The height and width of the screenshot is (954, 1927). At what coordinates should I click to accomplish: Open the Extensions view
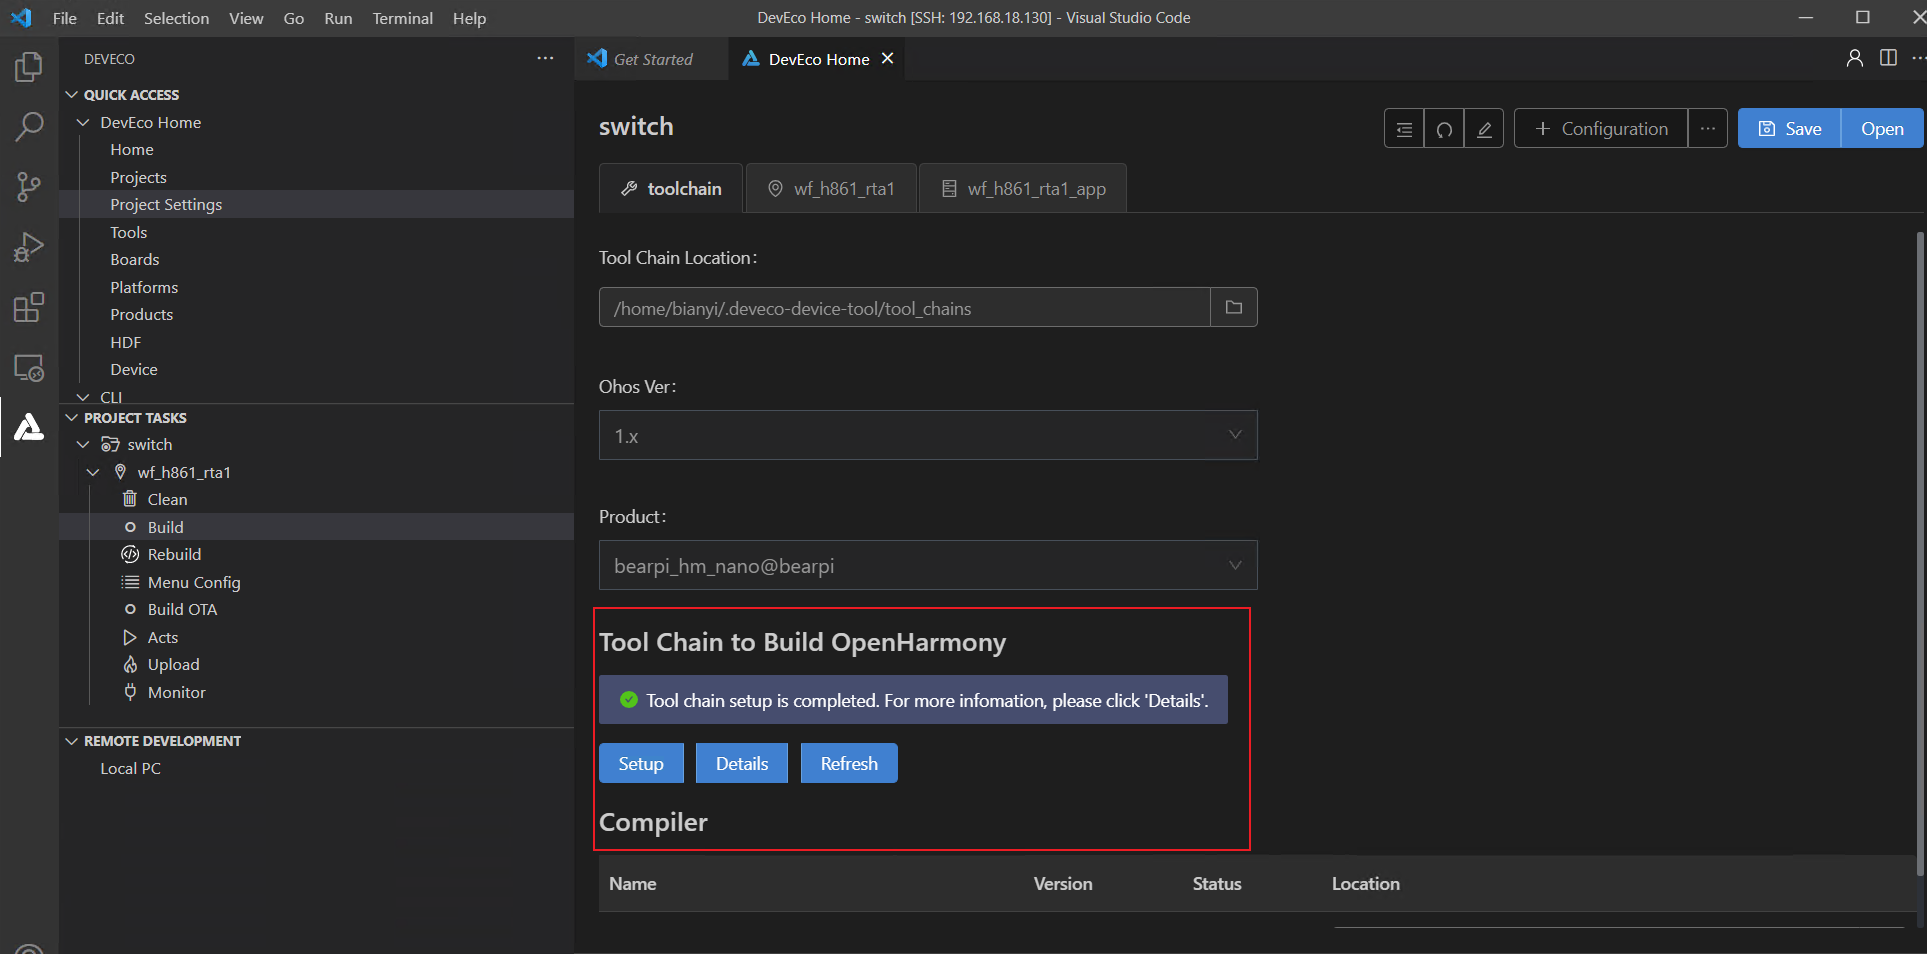pos(29,307)
